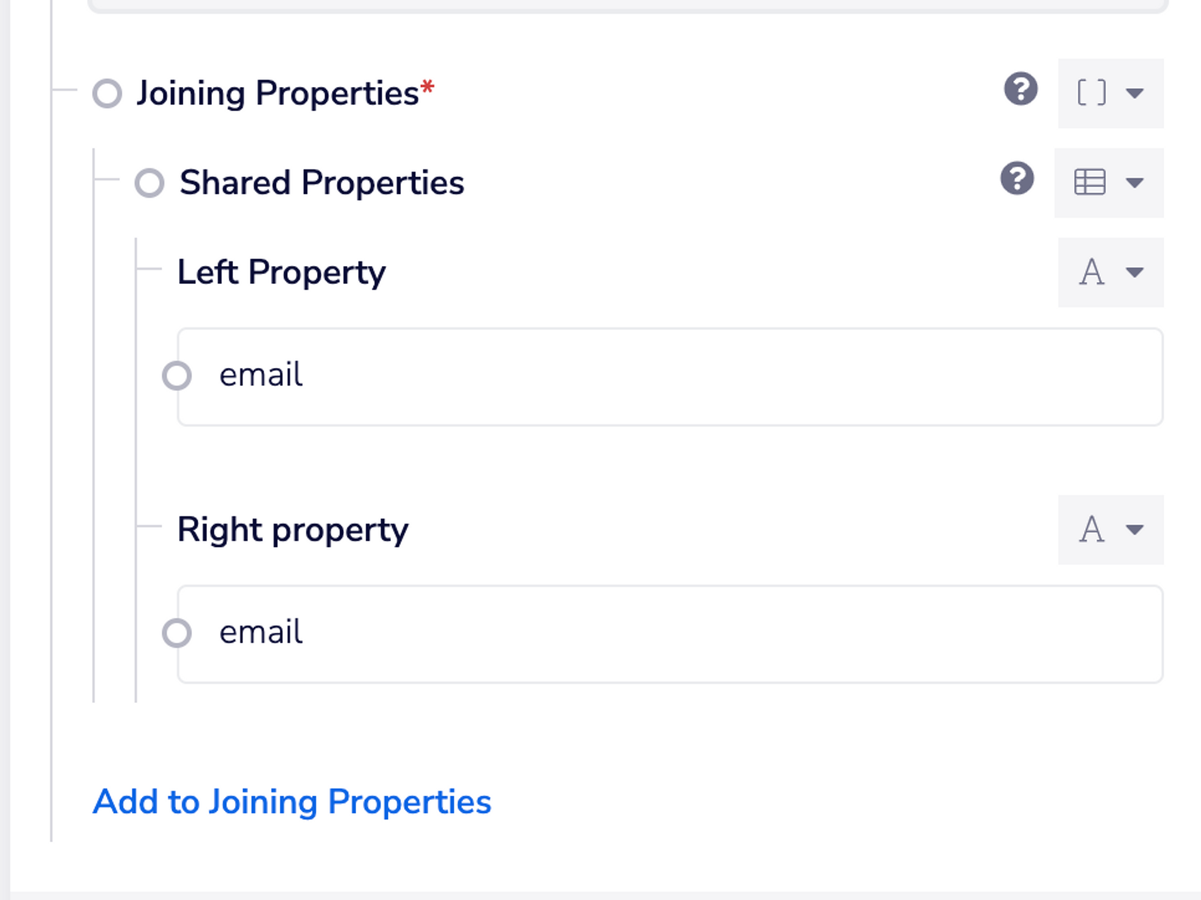Screen dimensions: 1201x900
Task: Expand the Right property type dropdown arrow
Action: (1135, 529)
